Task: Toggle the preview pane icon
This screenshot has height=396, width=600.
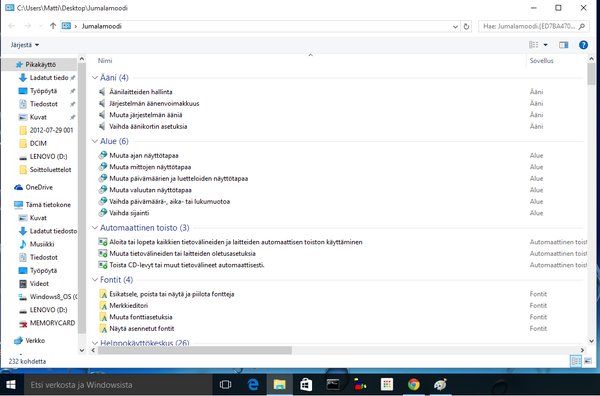Action: 563,45
